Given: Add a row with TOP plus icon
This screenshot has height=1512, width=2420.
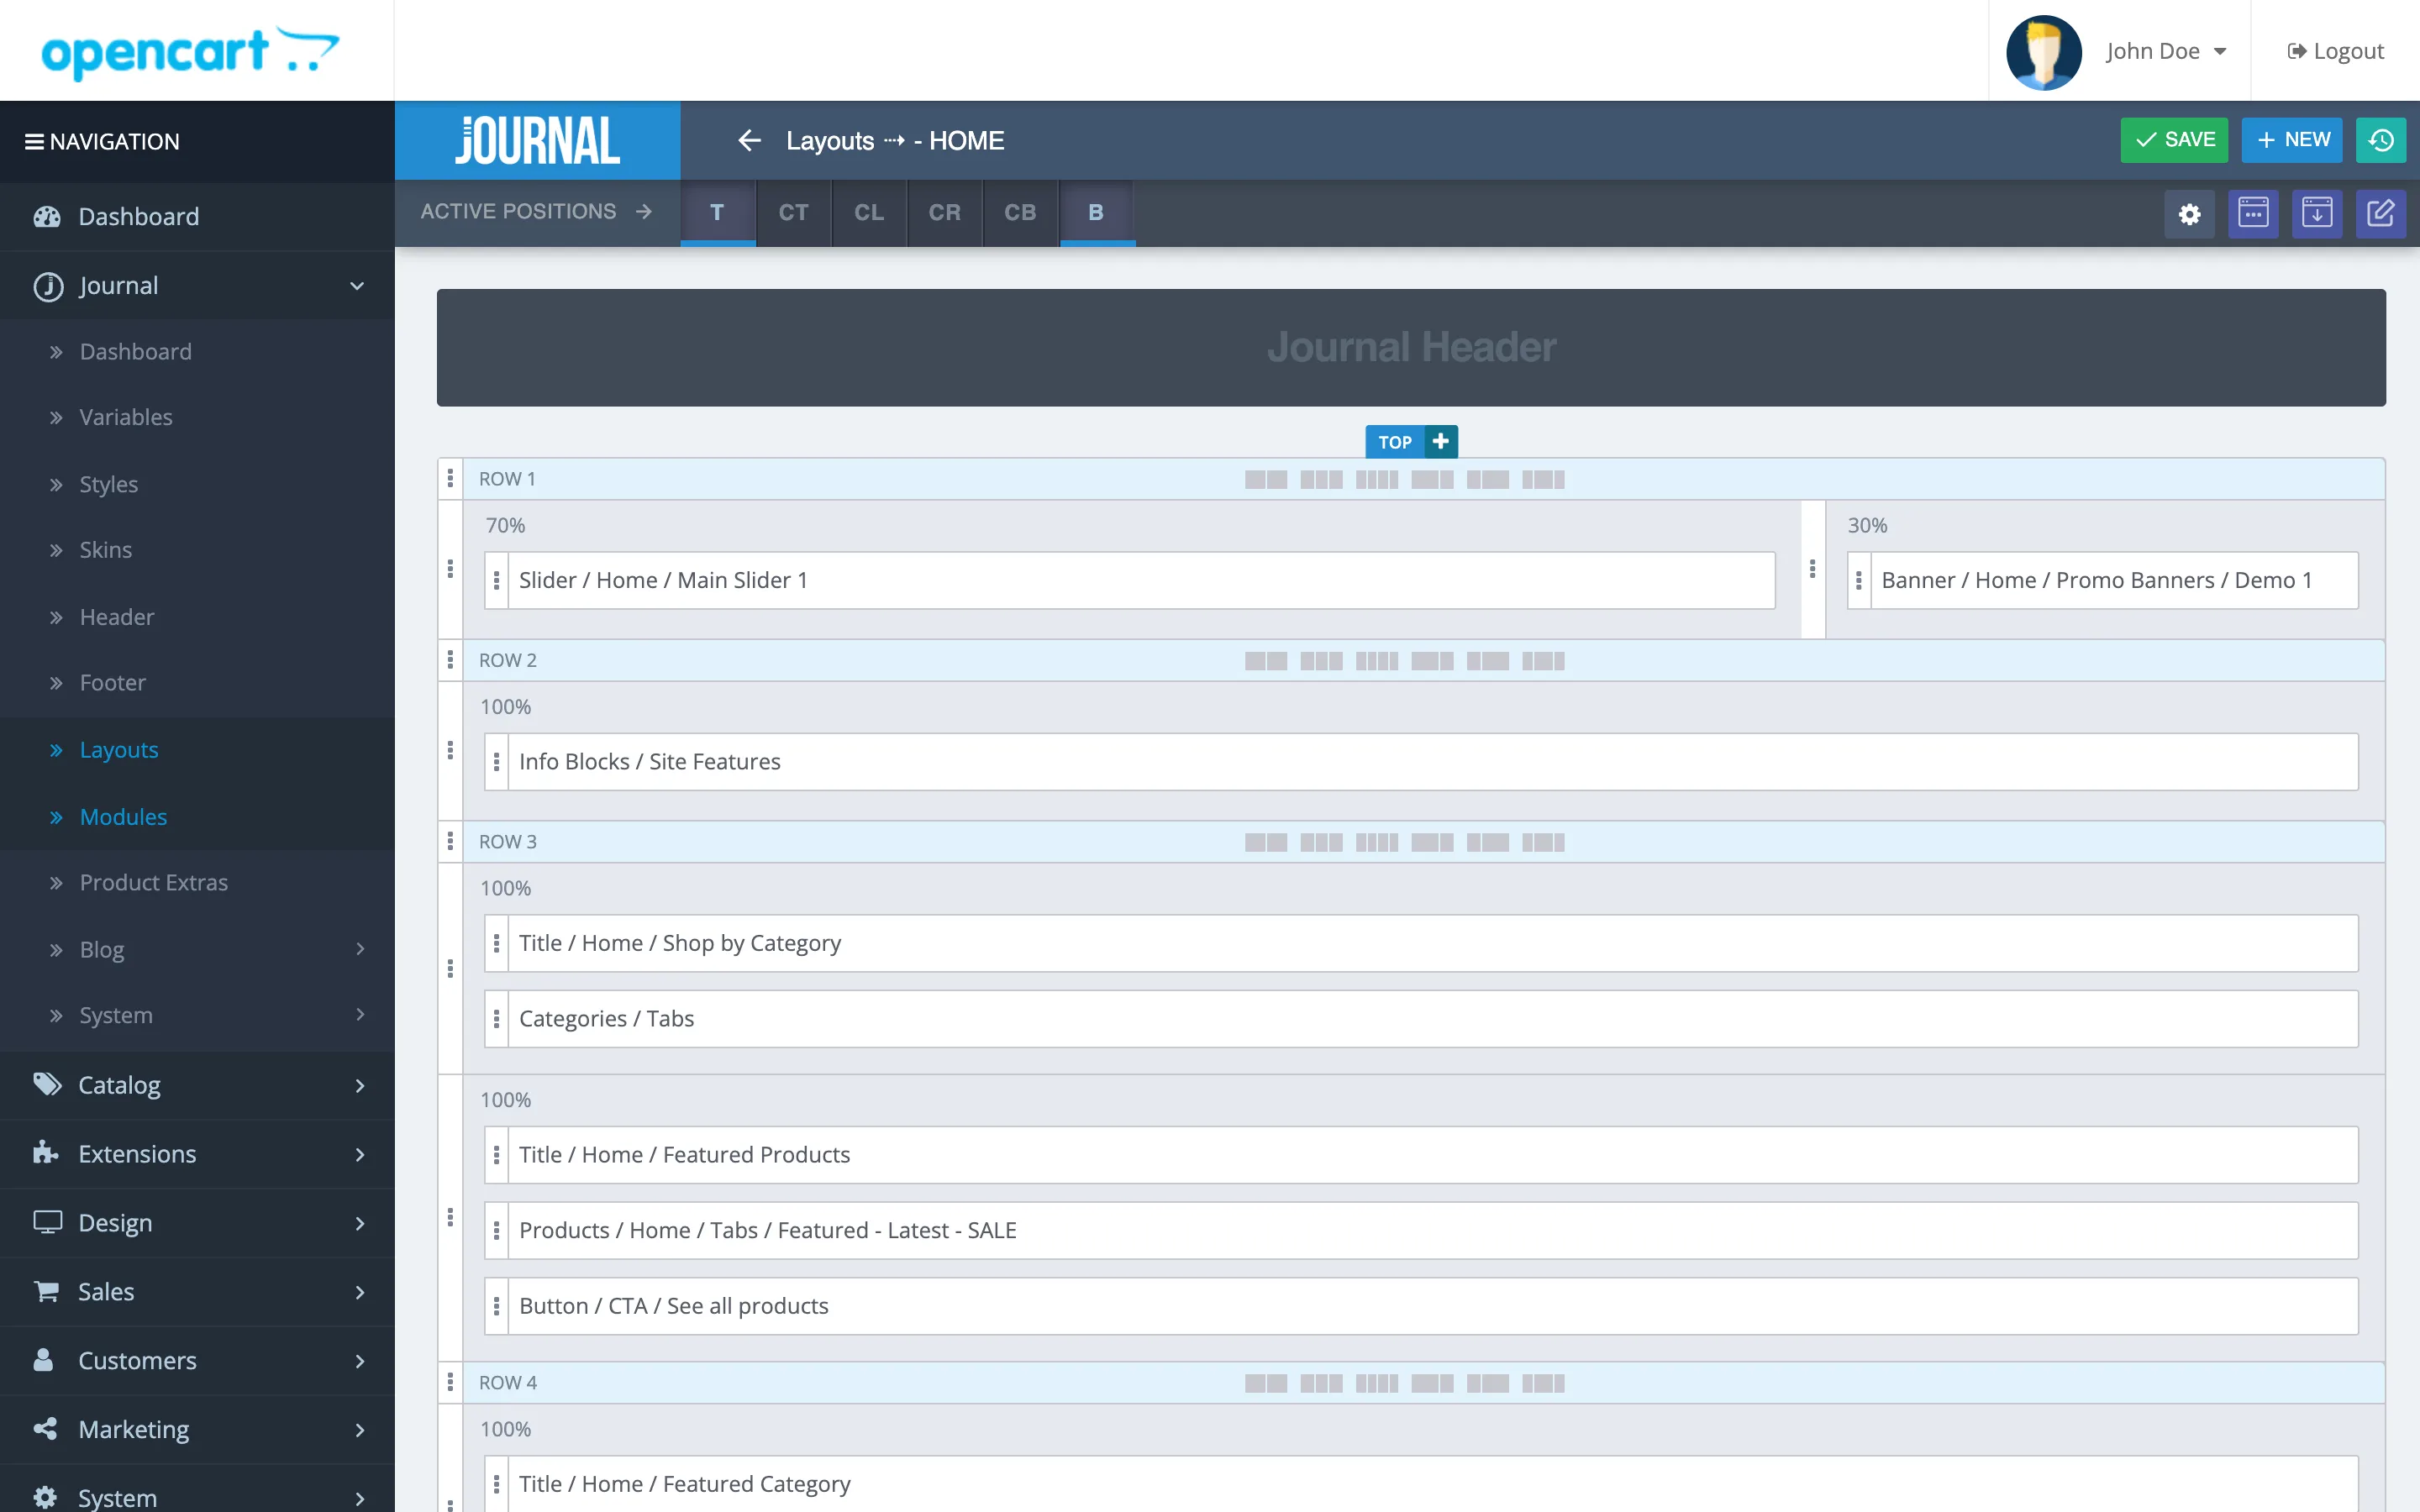Looking at the screenshot, I should [1440, 441].
